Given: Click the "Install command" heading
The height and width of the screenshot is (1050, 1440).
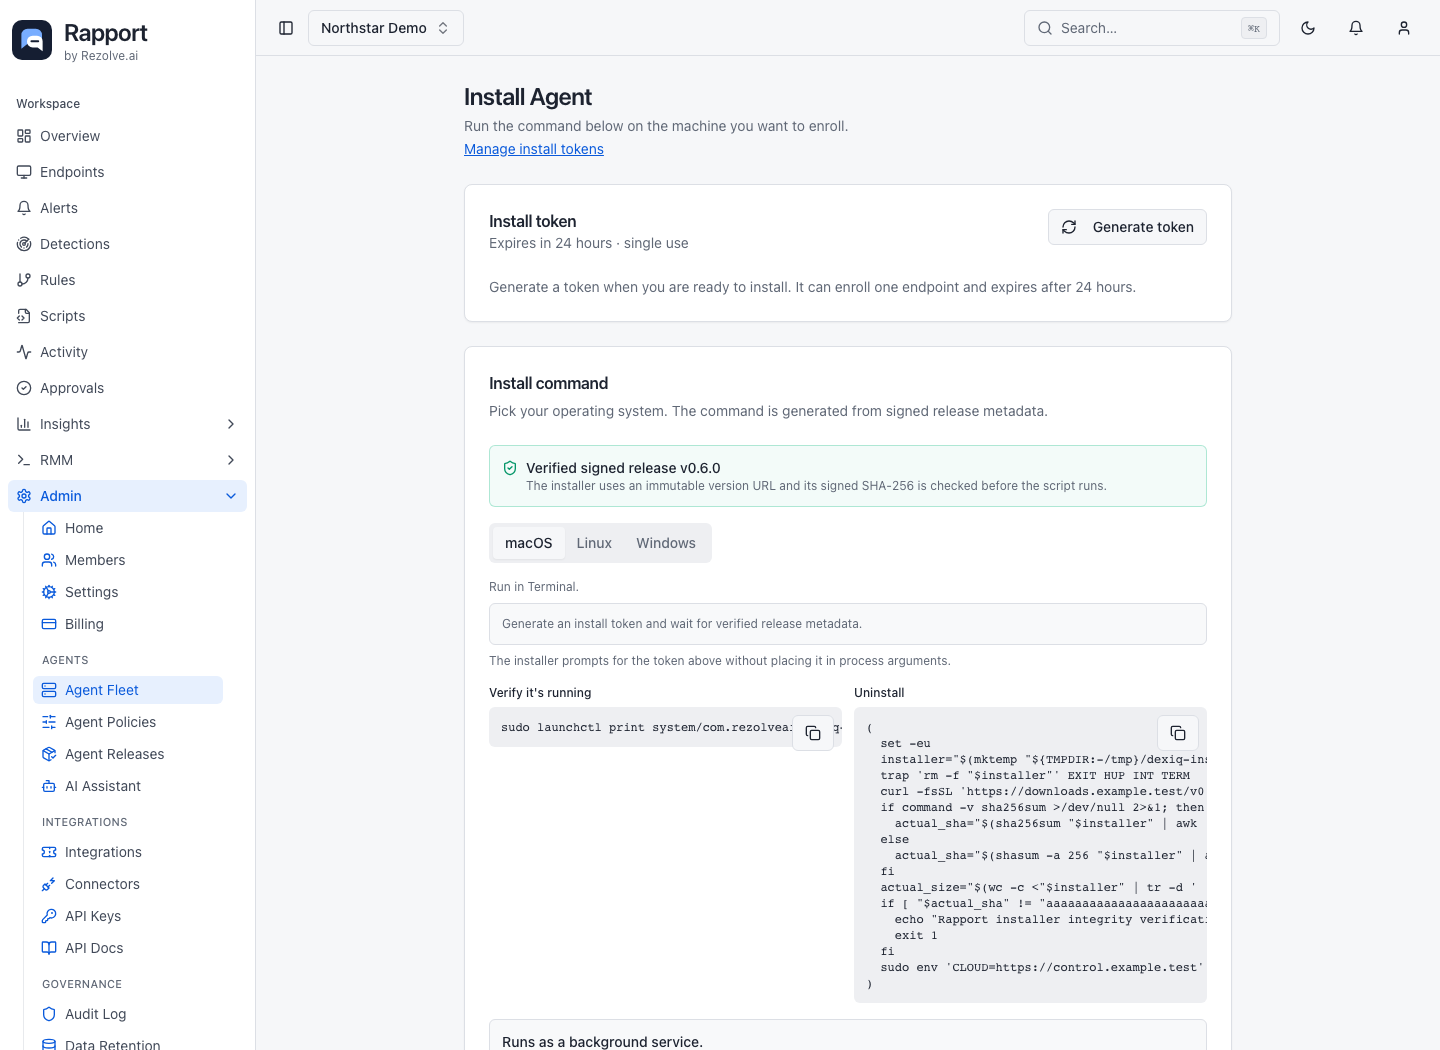Looking at the screenshot, I should [548, 383].
